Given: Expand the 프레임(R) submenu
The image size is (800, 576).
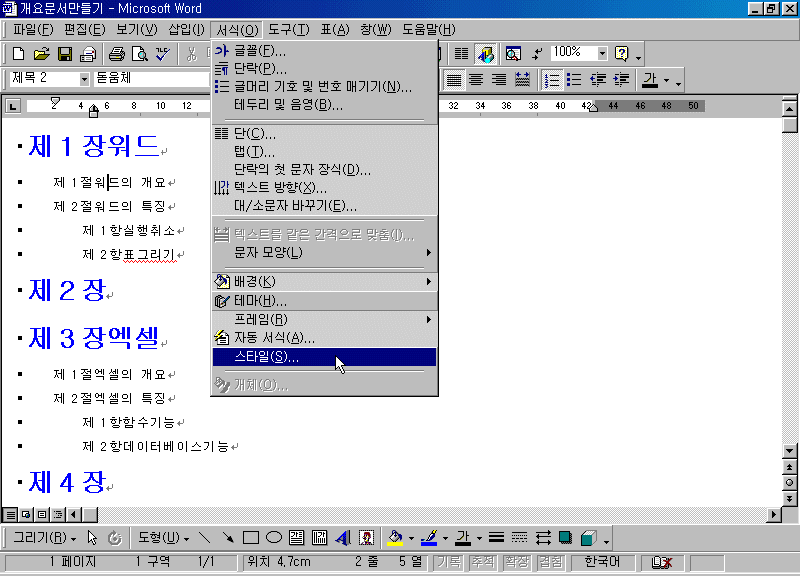Looking at the screenshot, I should click(x=324, y=319).
